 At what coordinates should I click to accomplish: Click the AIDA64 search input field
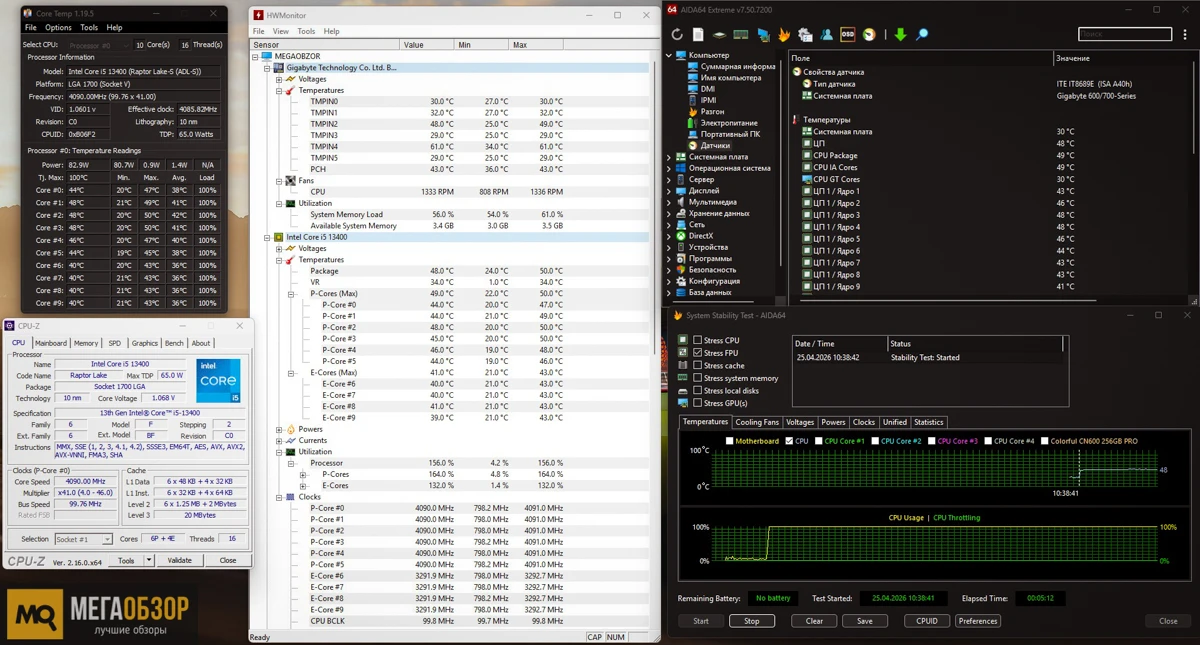1124,34
